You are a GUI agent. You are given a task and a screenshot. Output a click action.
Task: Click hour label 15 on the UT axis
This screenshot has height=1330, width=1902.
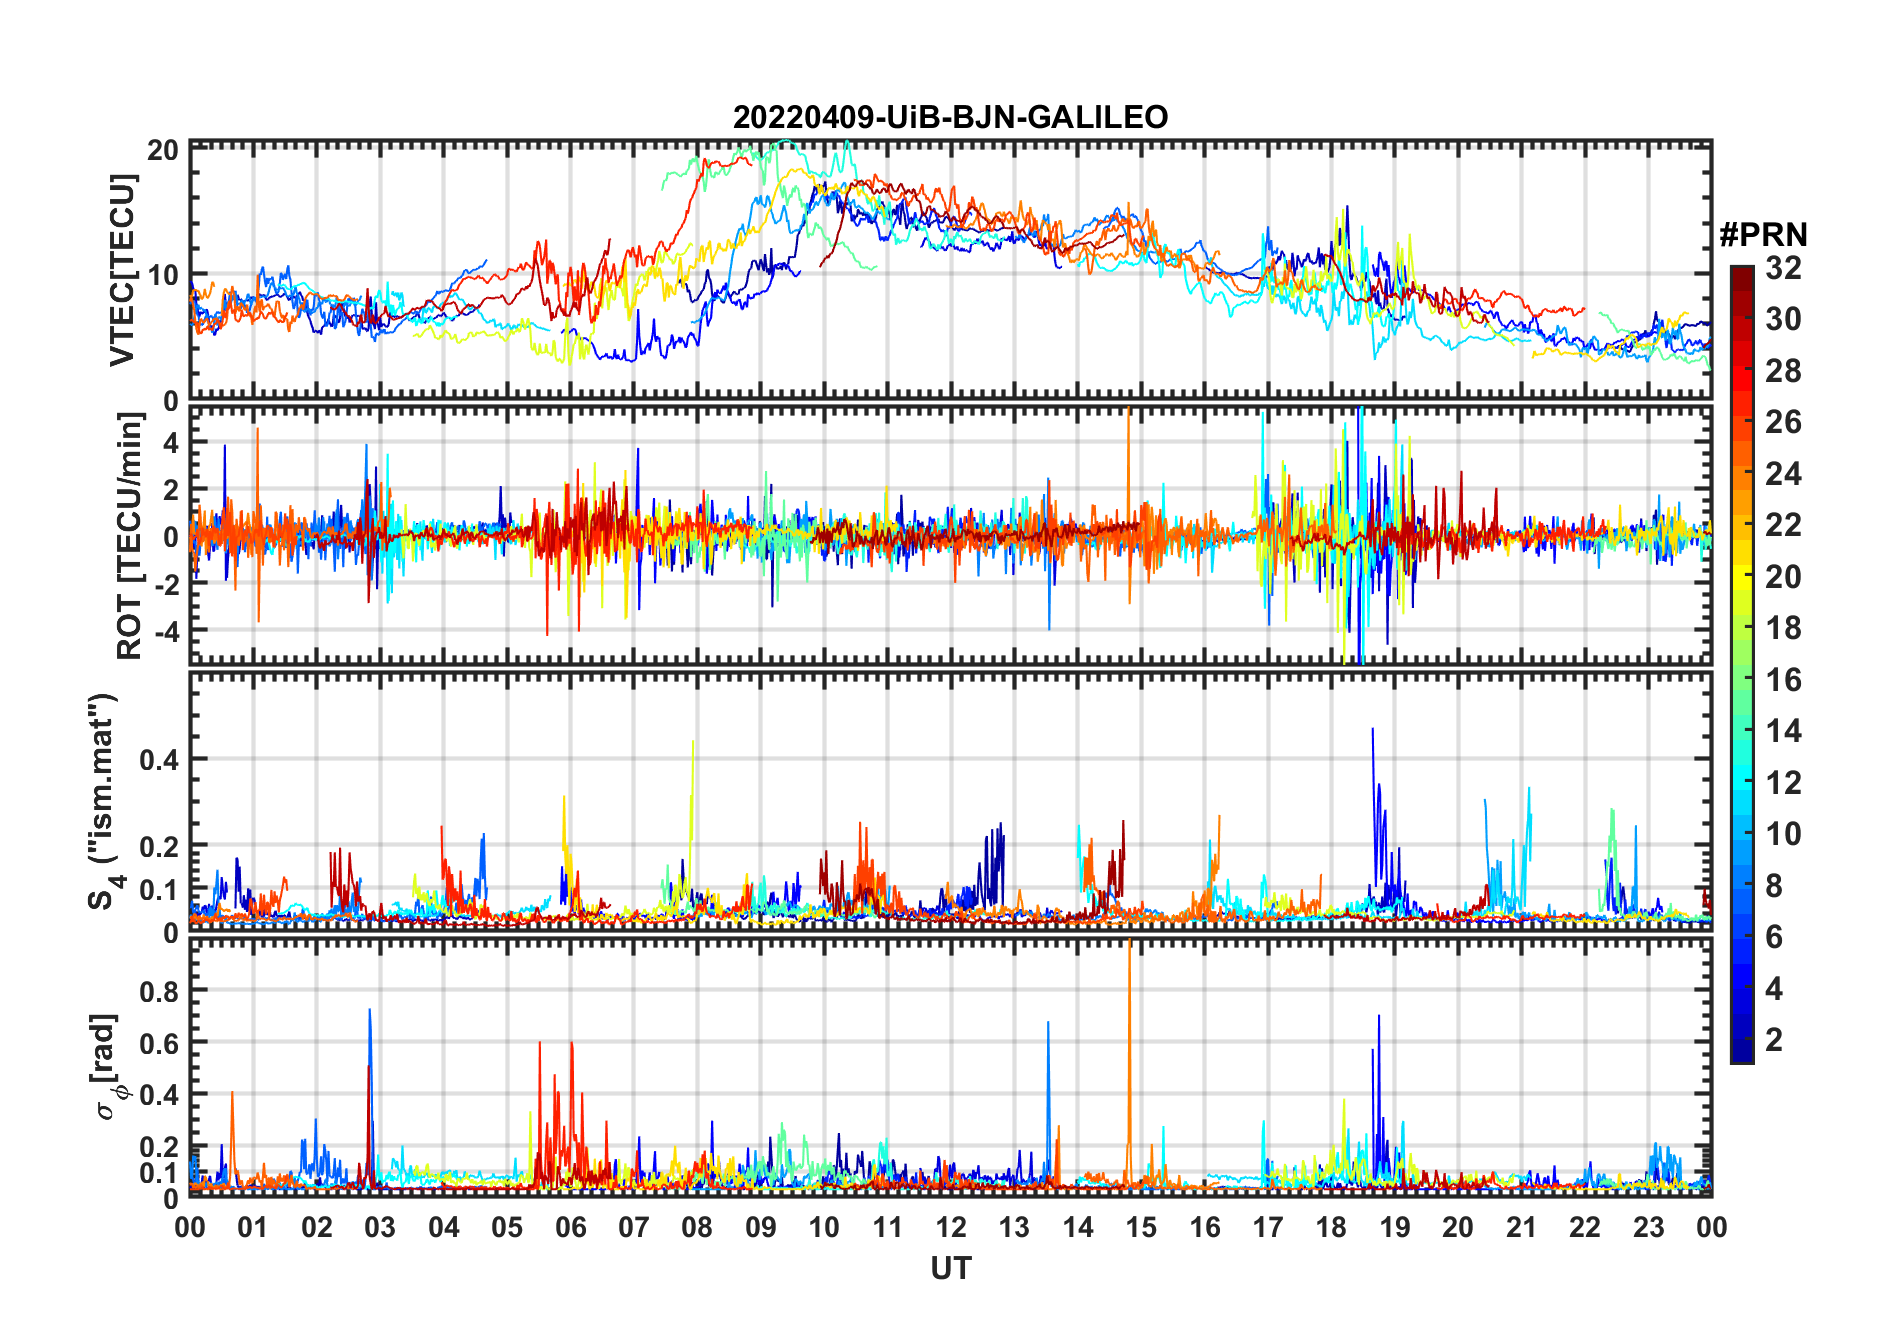[x=1141, y=1227]
